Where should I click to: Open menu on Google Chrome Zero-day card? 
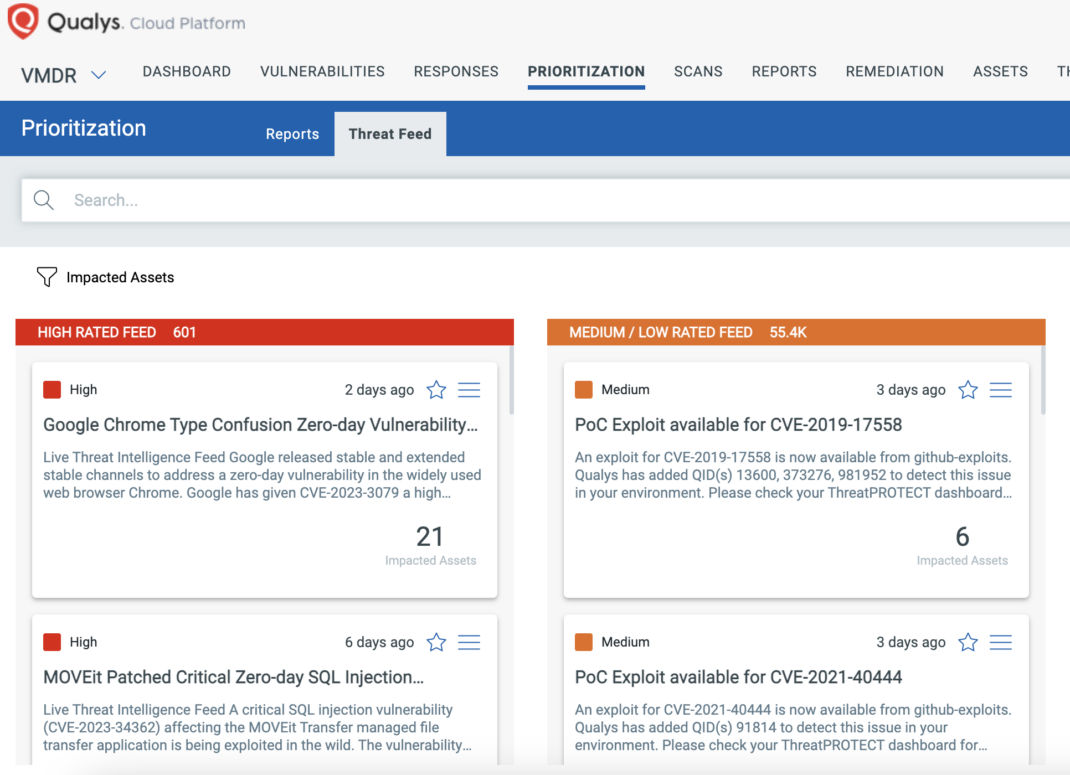[x=469, y=390]
